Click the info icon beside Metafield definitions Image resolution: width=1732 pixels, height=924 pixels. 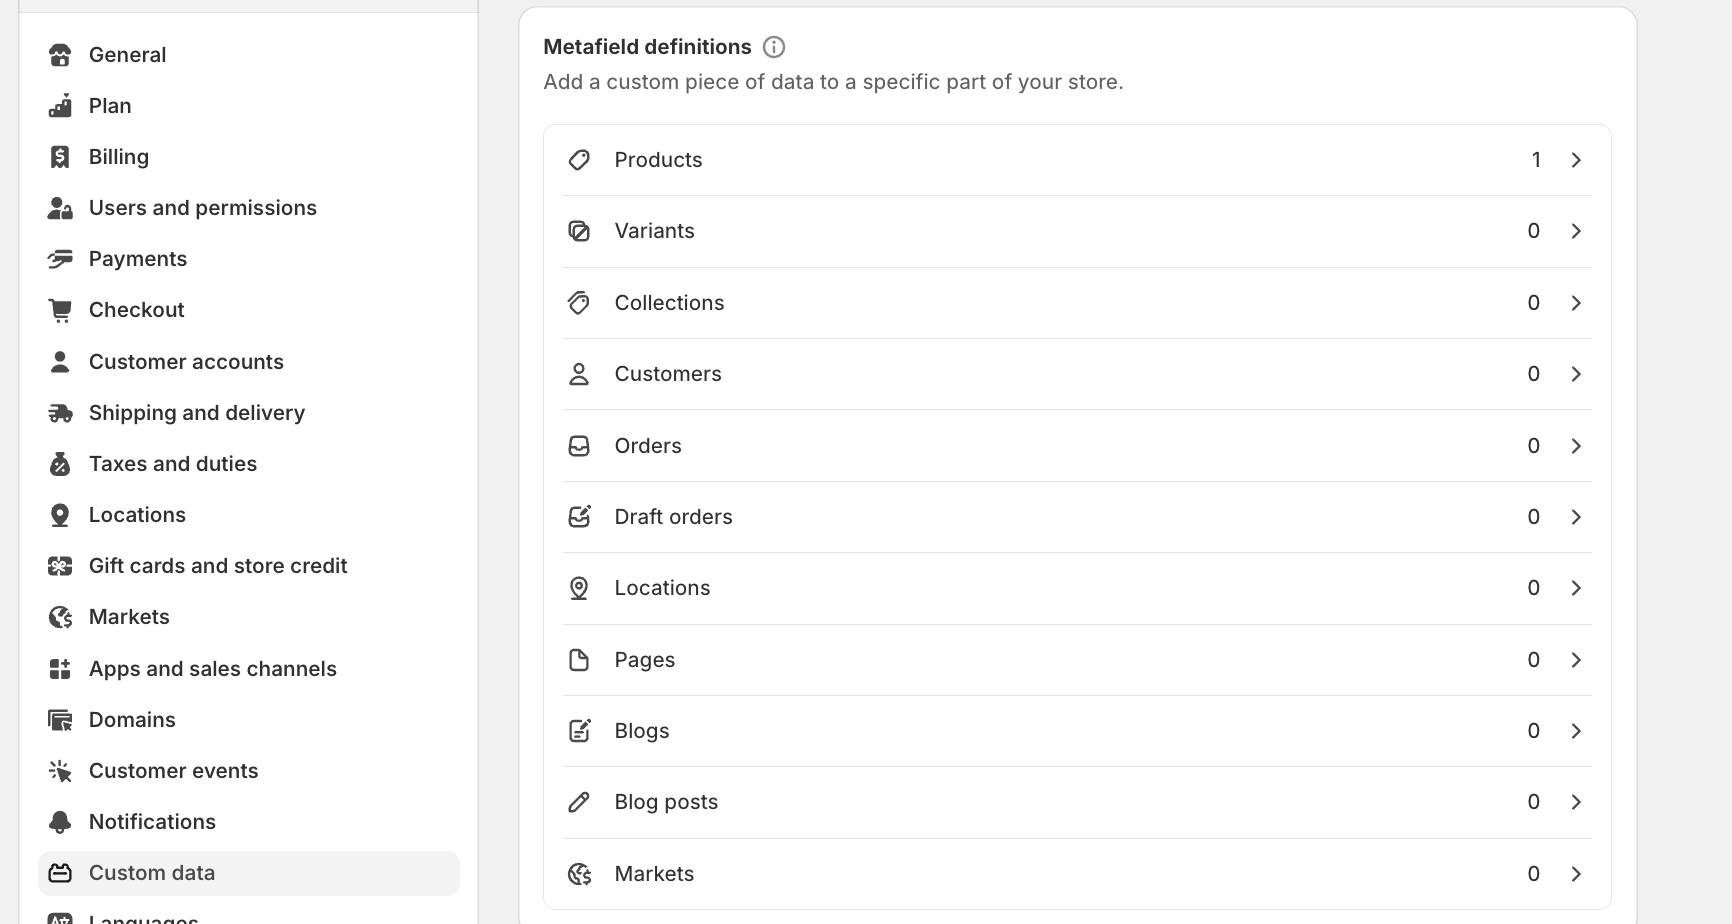pos(773,47)
